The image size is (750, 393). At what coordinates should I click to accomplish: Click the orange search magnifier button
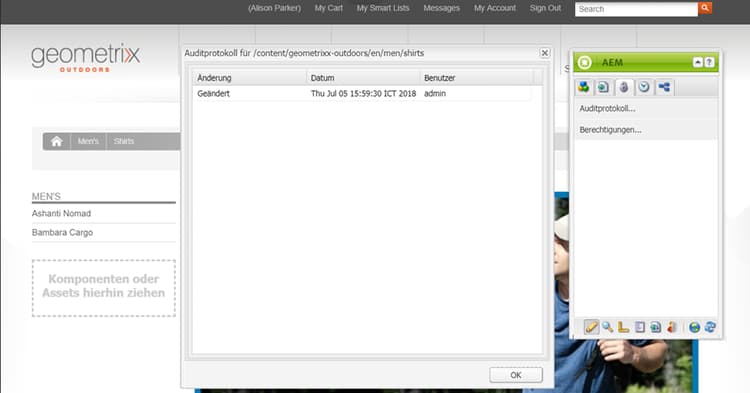[x=705, y=8]
